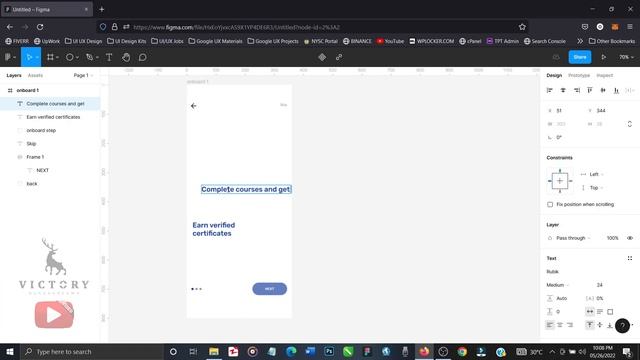Click the Present play icon
Viewport: 640px width, 360px height.
tap(603, 58)
